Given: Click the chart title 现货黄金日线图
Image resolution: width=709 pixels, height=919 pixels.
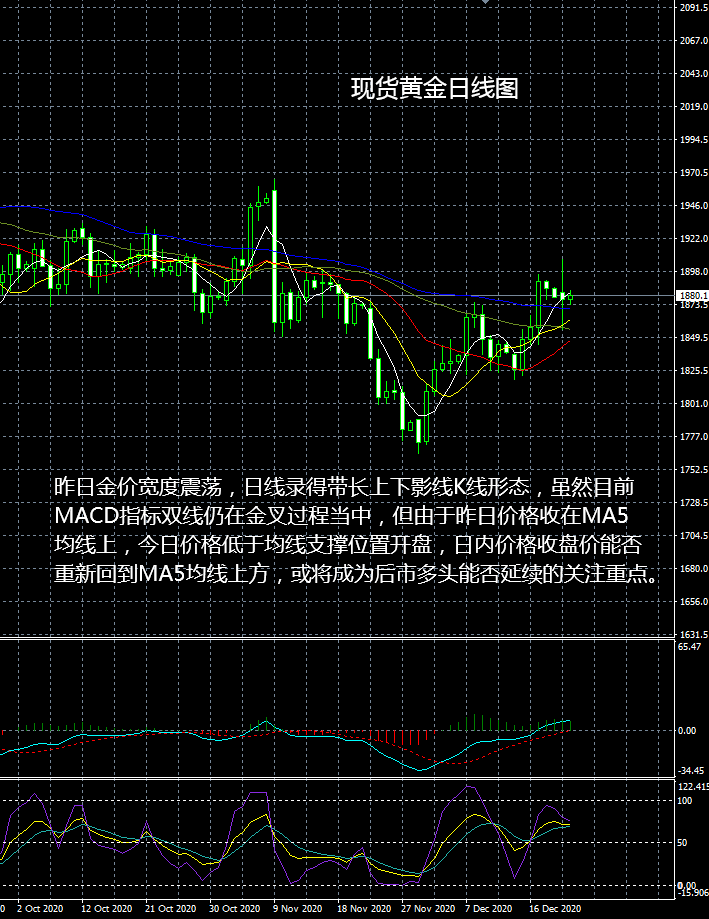Looking at the screenshot, I should [435, 89].
